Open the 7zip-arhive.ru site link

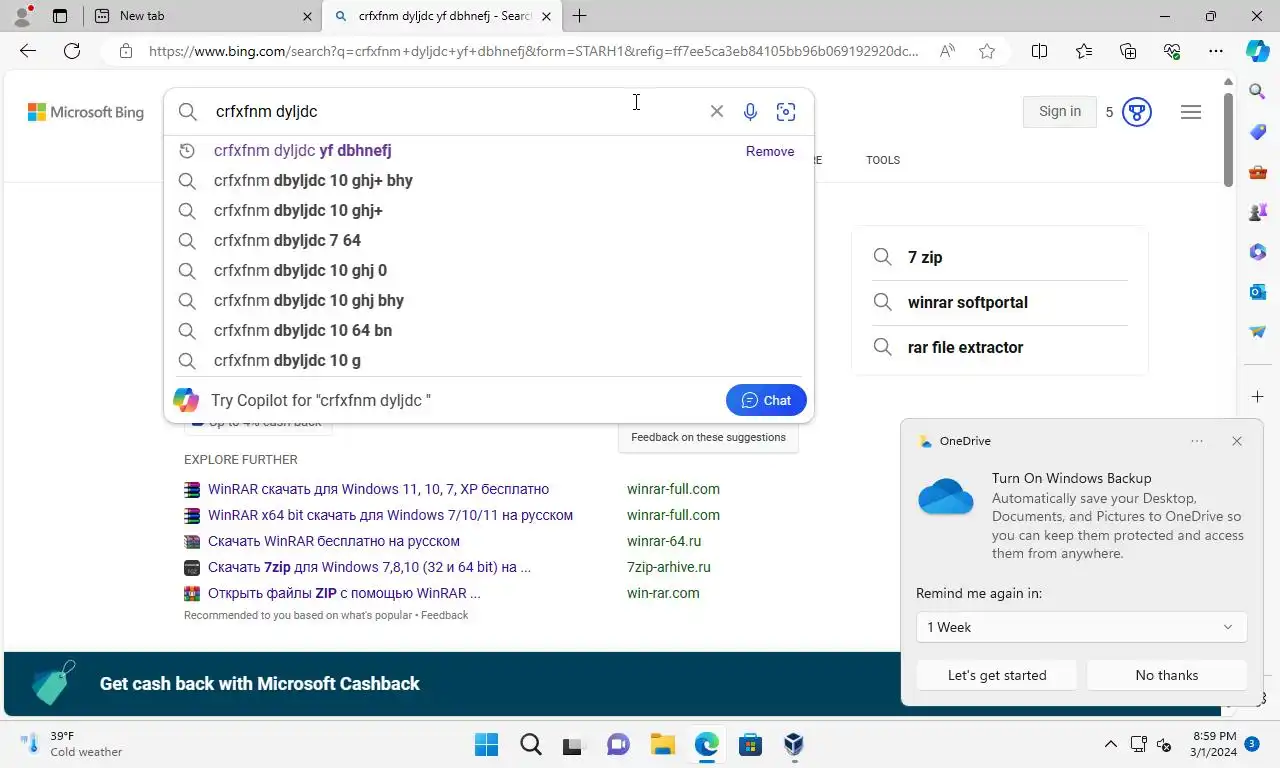[x=669, y=567]
